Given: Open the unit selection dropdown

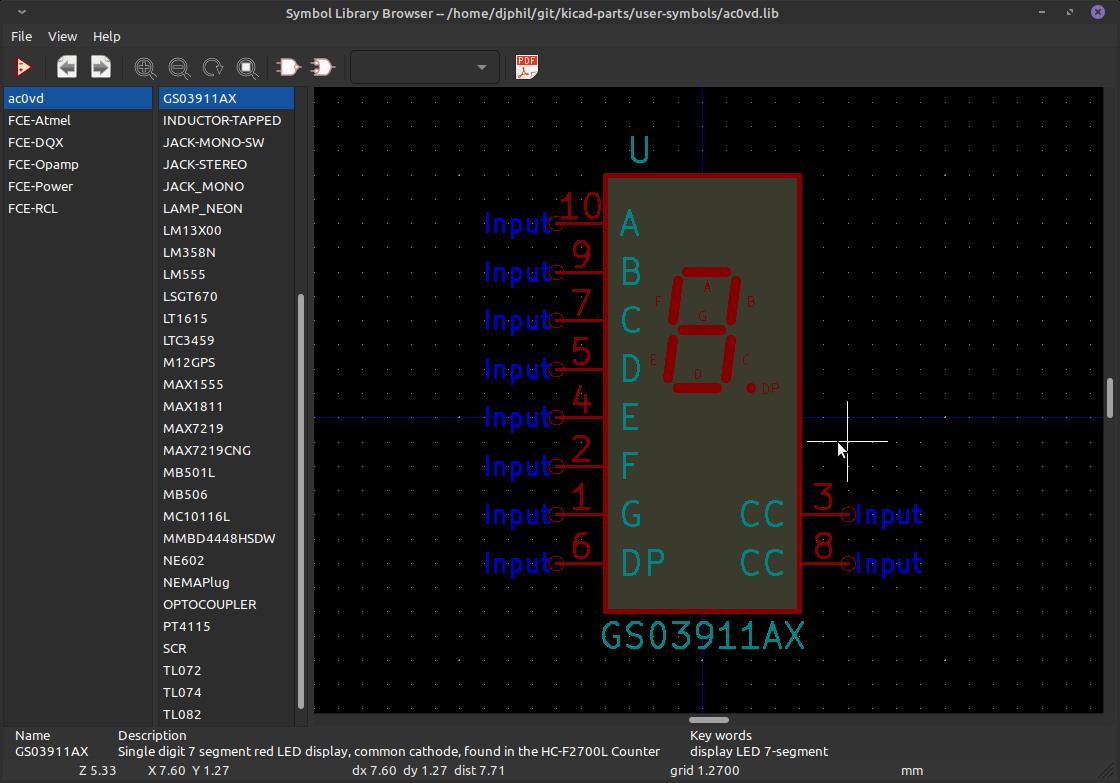Looking at the screenshot, I should (424, 67).
